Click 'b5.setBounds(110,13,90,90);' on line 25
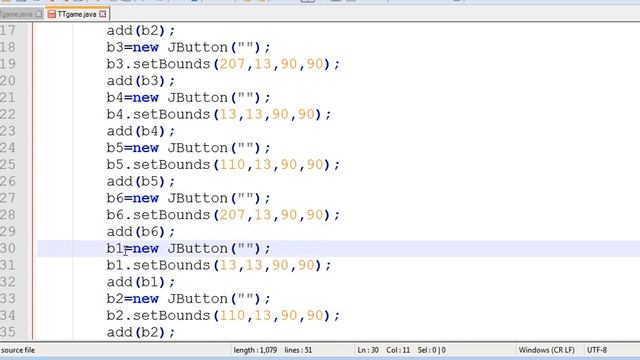Screen dimensions: 640x360 click(223, 164)
